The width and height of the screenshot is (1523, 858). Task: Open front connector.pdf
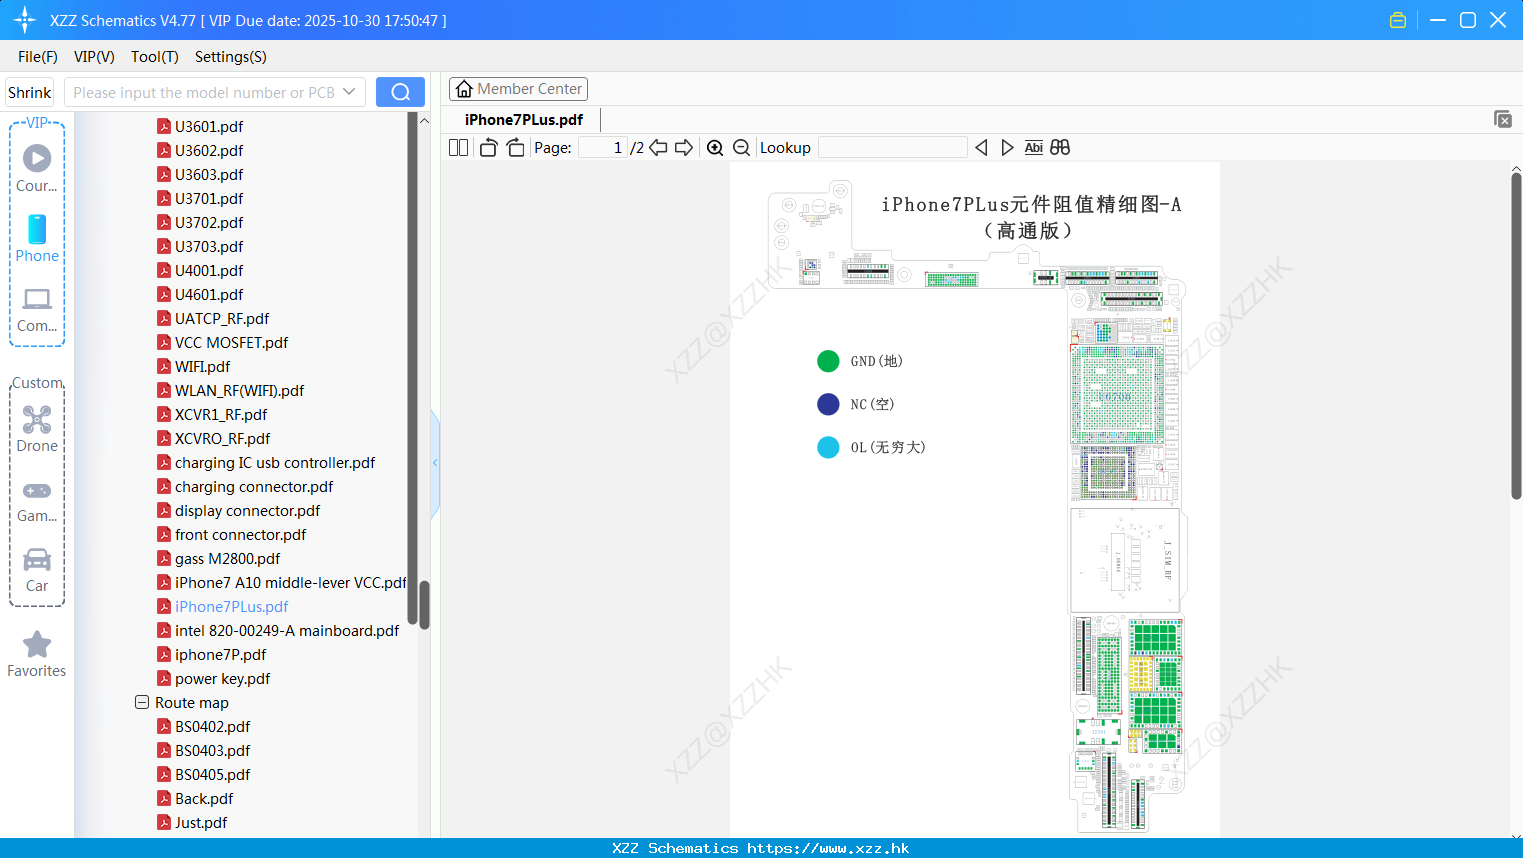click(232, 534)
